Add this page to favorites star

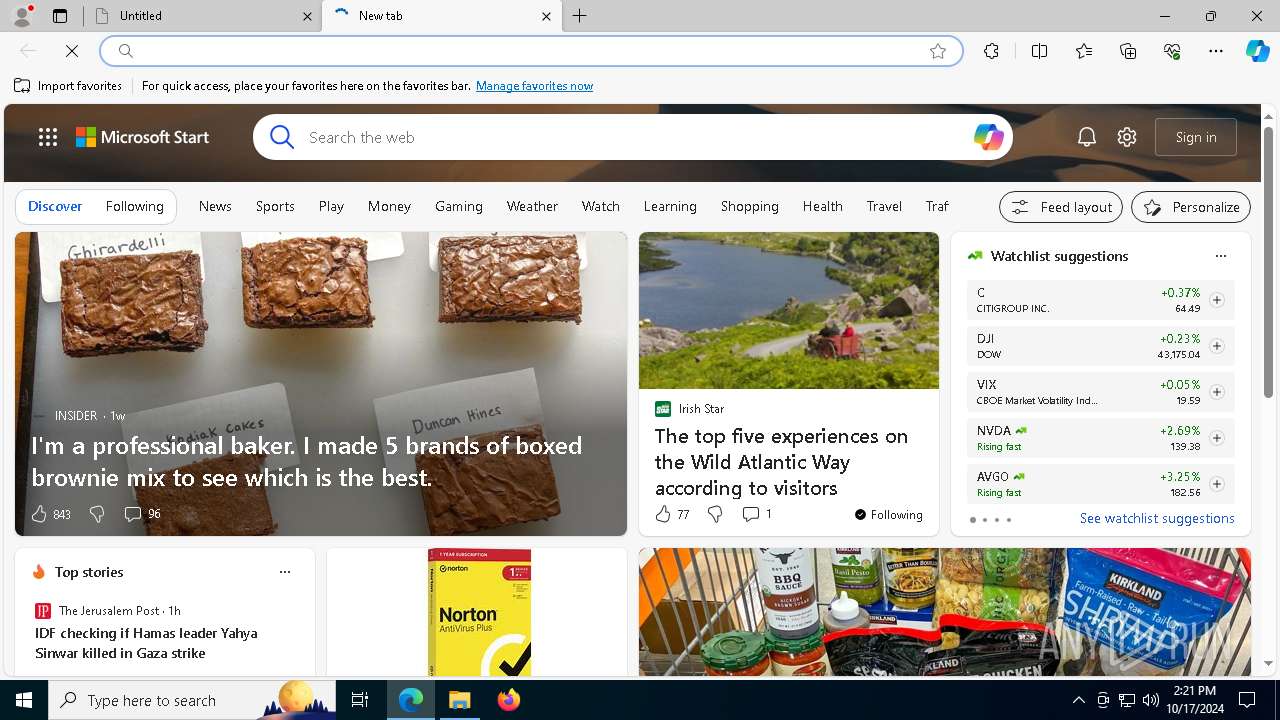(938, 51)
